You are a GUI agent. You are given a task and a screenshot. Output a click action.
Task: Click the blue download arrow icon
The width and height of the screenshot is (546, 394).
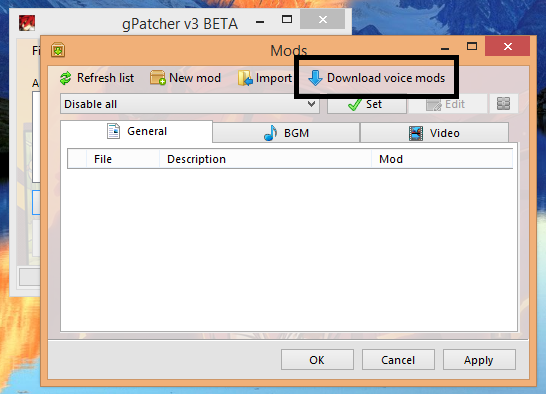point(315,78)
